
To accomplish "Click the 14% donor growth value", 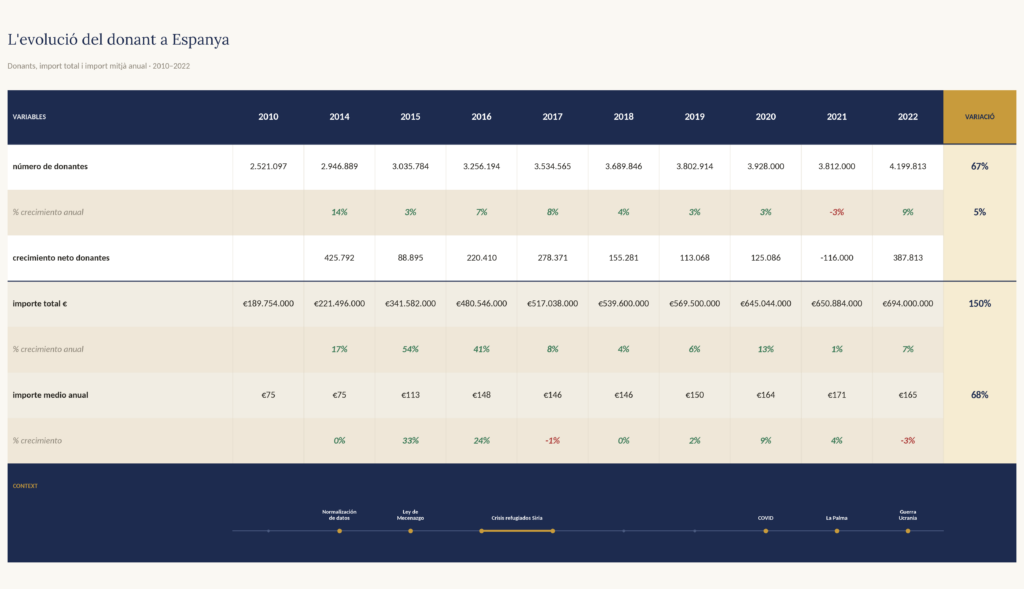I will click(x=340, y=212).
